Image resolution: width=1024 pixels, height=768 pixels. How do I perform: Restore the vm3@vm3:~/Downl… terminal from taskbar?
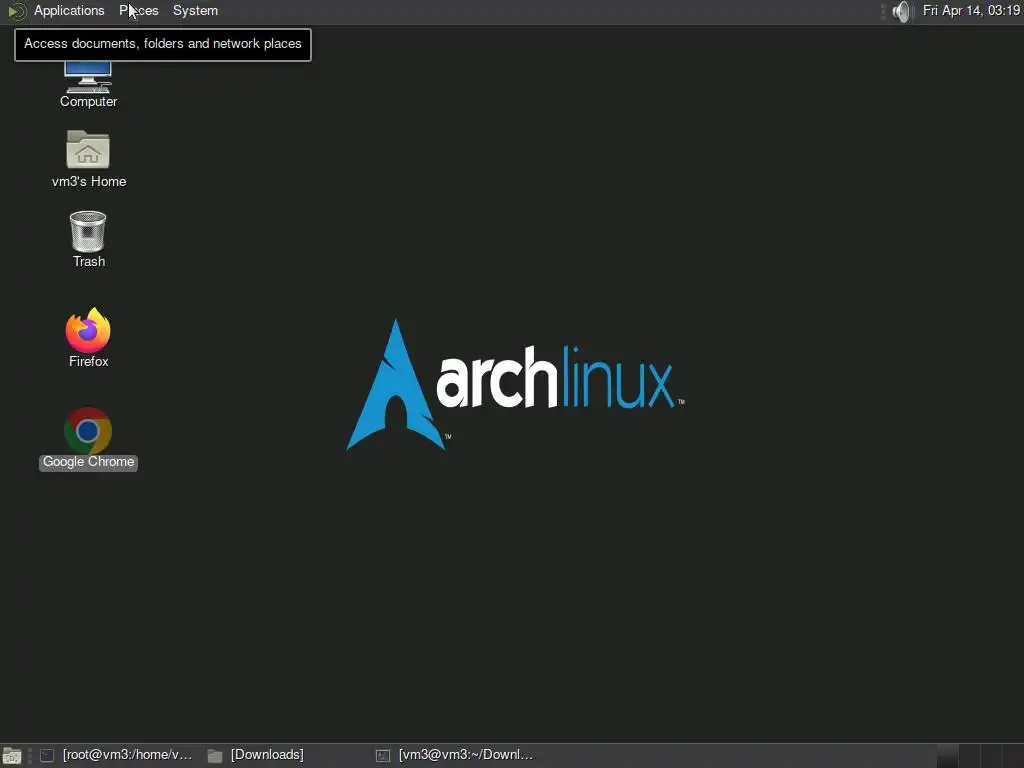click(456, 755)
